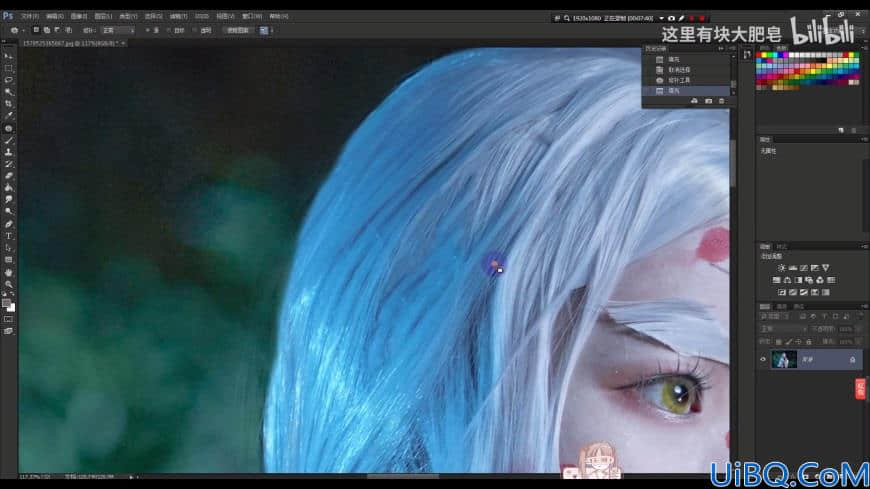Open the Filter menu

coord(178,16)
